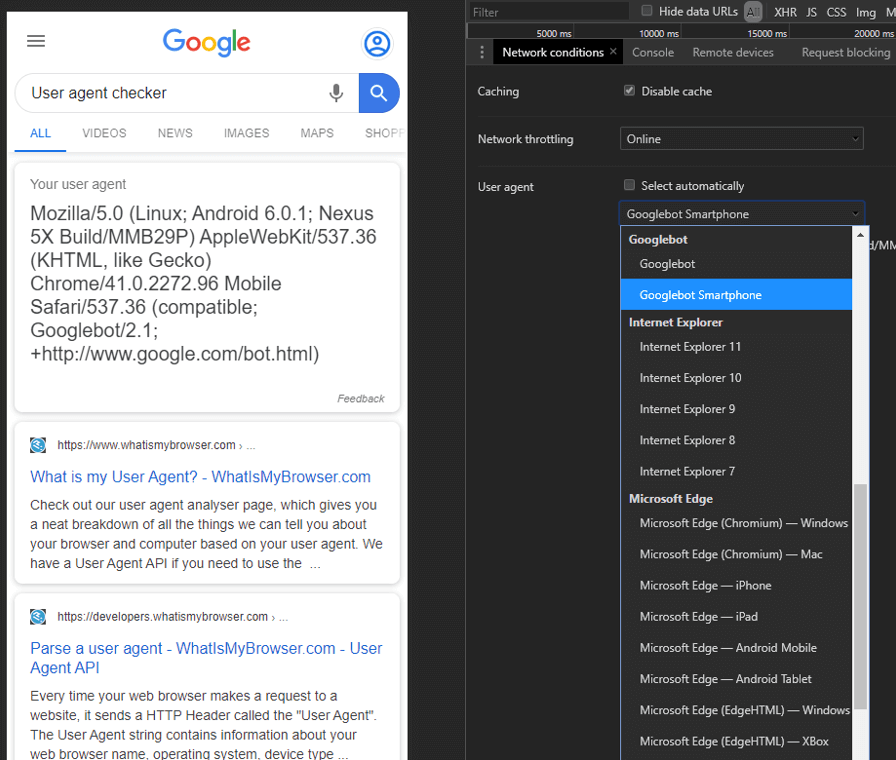Select Microsoft Edge — iPad option
Viewport: 896px width, 760px height.
[x=736, y=617]
